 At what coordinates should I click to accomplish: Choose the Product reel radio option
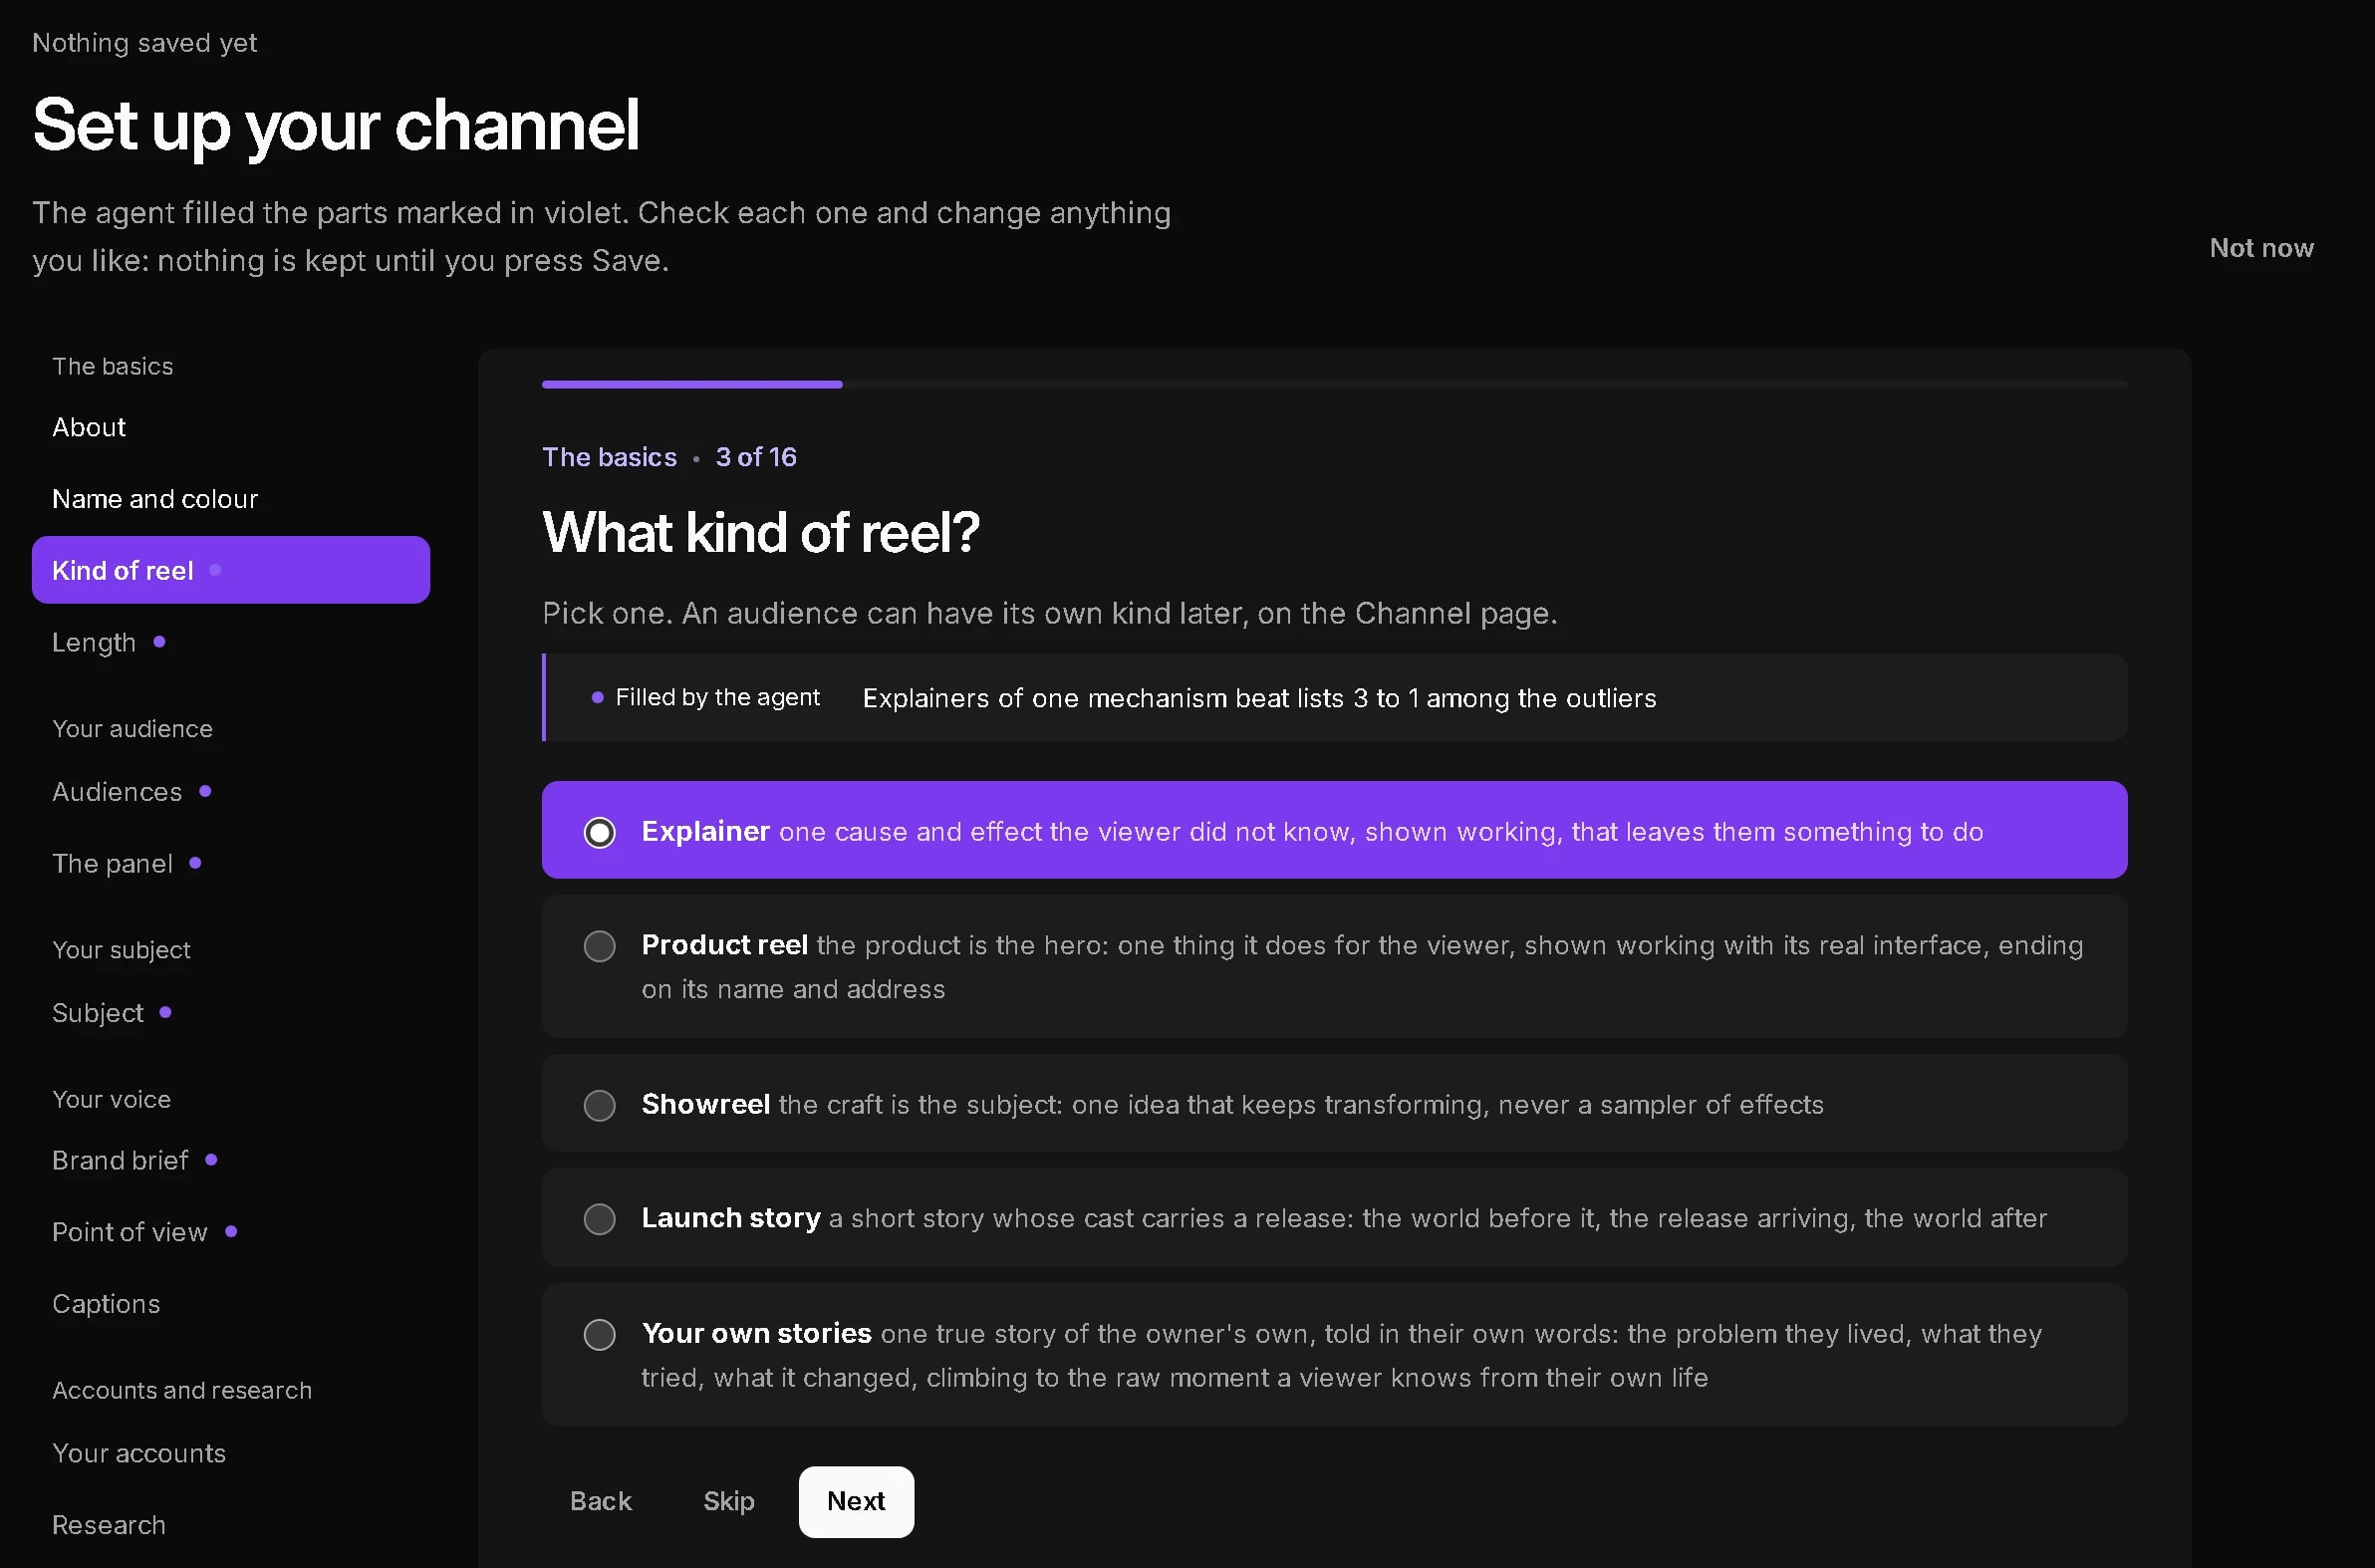(x=1334, y=966)
